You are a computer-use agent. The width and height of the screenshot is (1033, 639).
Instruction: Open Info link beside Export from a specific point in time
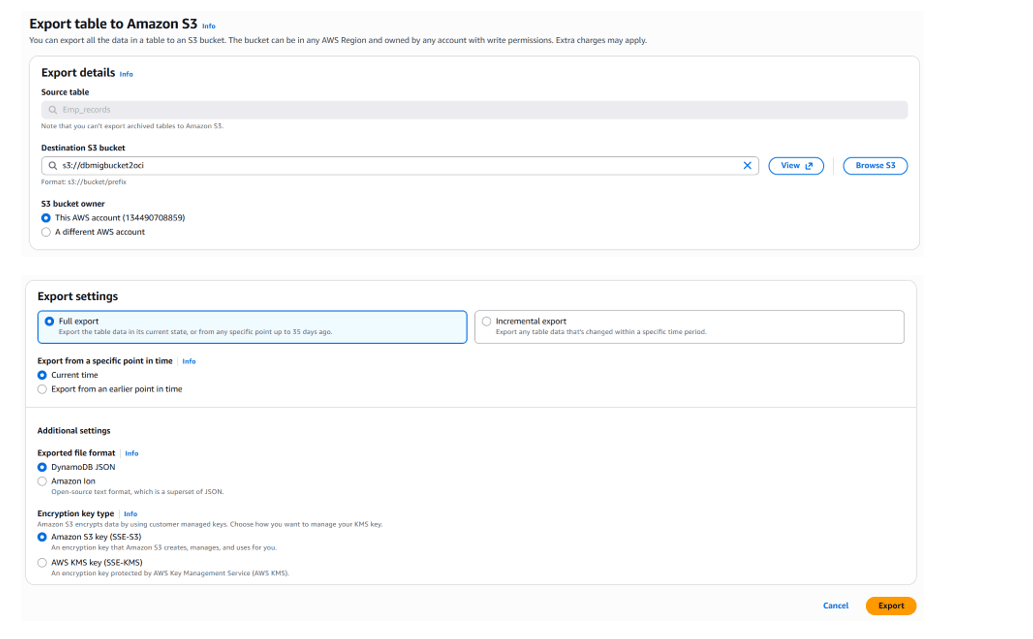pyautogui.click(x=189, y=361)
